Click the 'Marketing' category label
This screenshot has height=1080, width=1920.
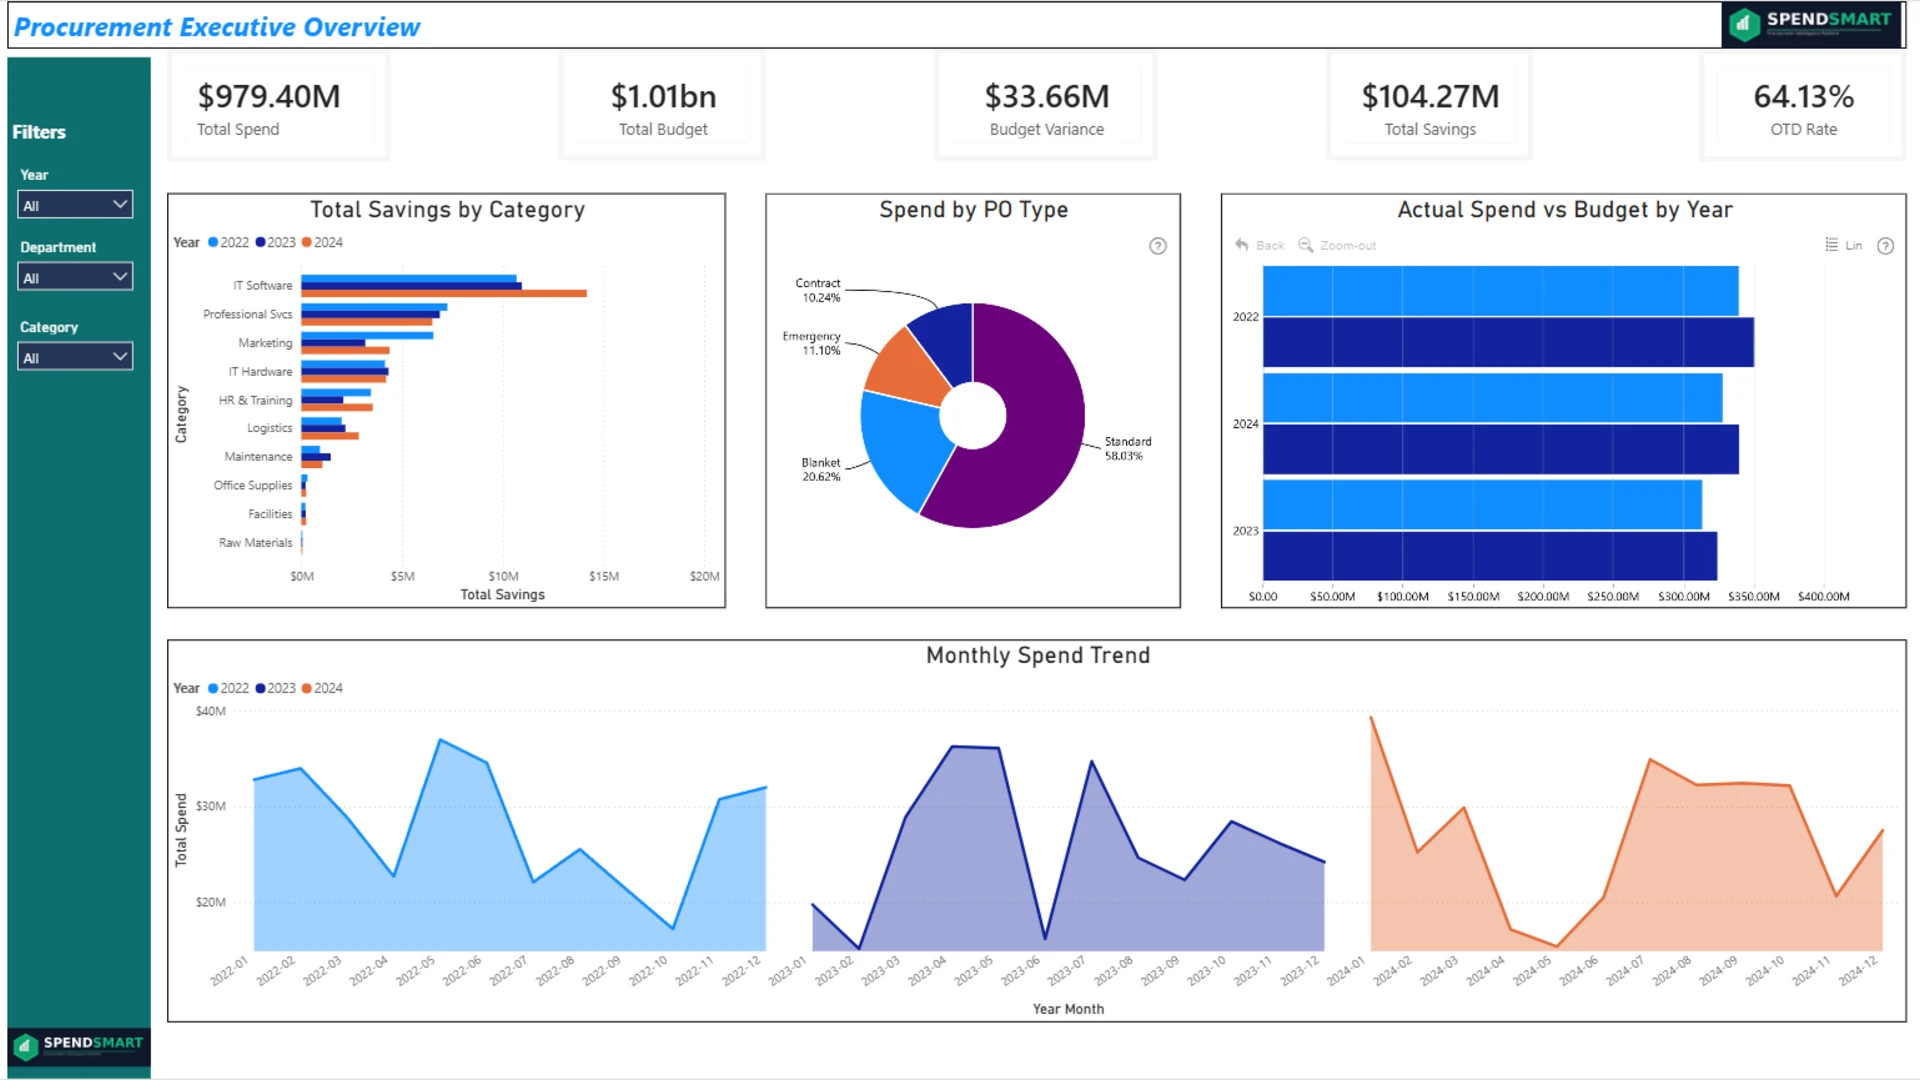265,343
